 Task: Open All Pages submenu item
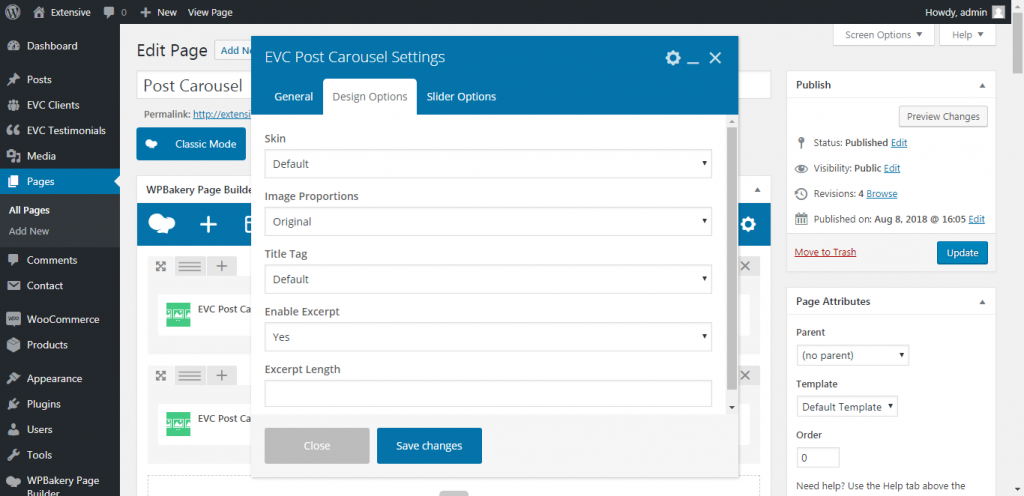[x=29, y=211]
